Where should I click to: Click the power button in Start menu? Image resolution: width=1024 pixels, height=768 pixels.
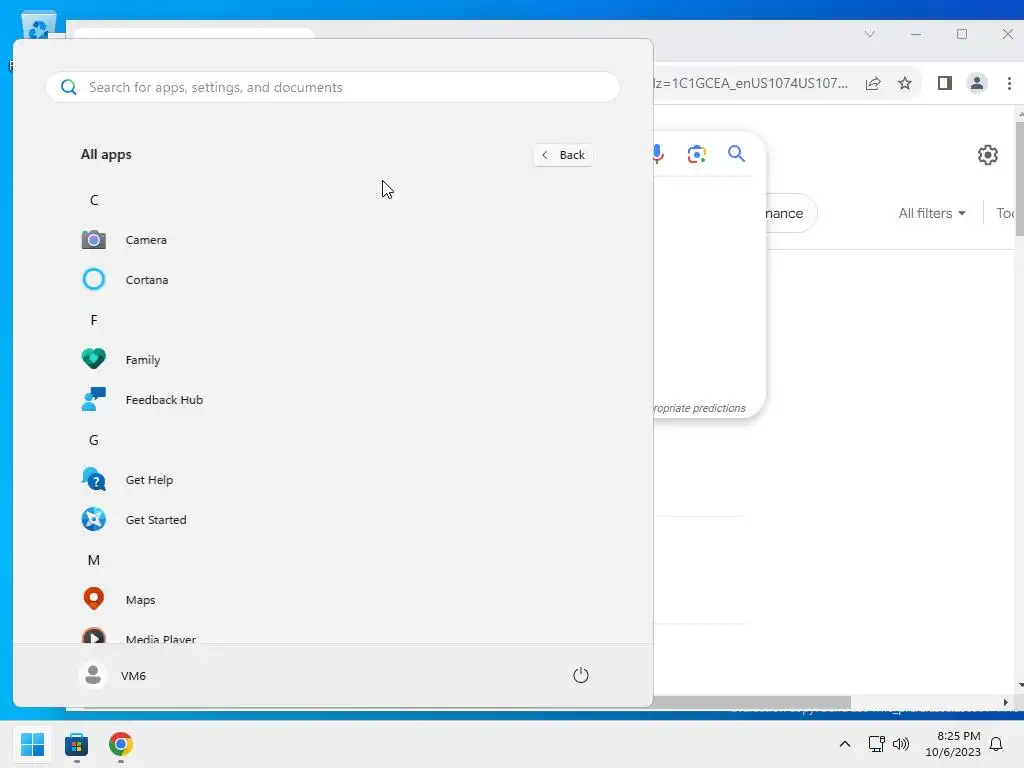coord(581,675)
